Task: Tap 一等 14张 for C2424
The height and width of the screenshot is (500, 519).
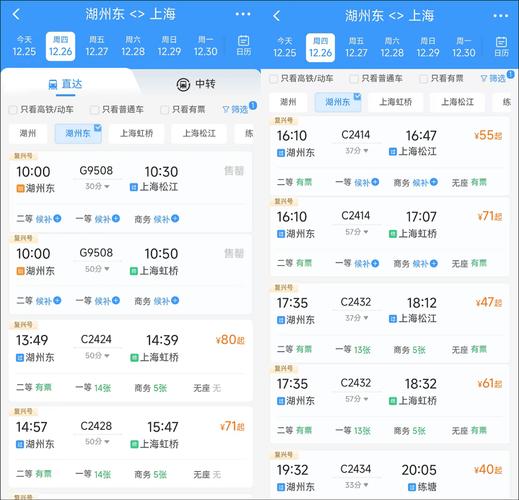Action: point(93,388)
